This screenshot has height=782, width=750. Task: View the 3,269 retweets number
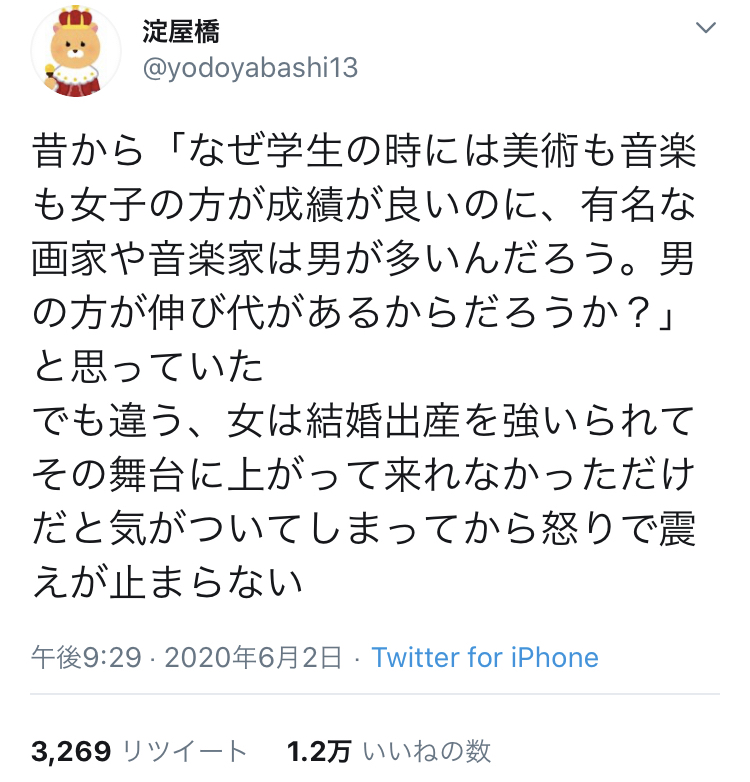click(71, 751)
